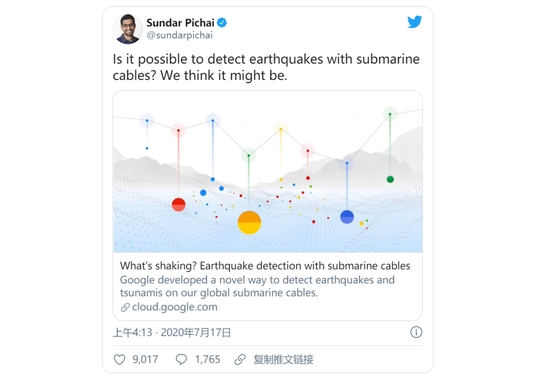
Task: Click the link icon beside cloud.google.com
Action: tap(125, 308)
